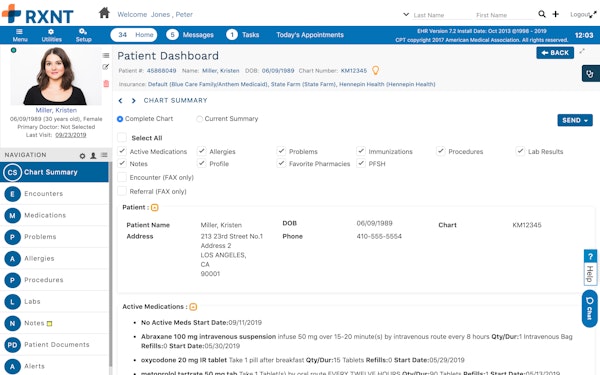
Task: Uncheck Favorite Pharmacies checkbox
Action: (x=281, y=163)
